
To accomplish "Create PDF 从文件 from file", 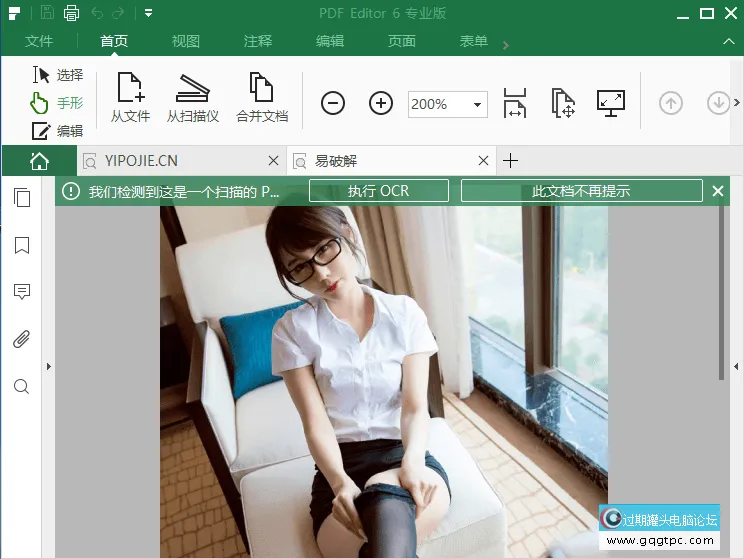I will pos(130,98).
